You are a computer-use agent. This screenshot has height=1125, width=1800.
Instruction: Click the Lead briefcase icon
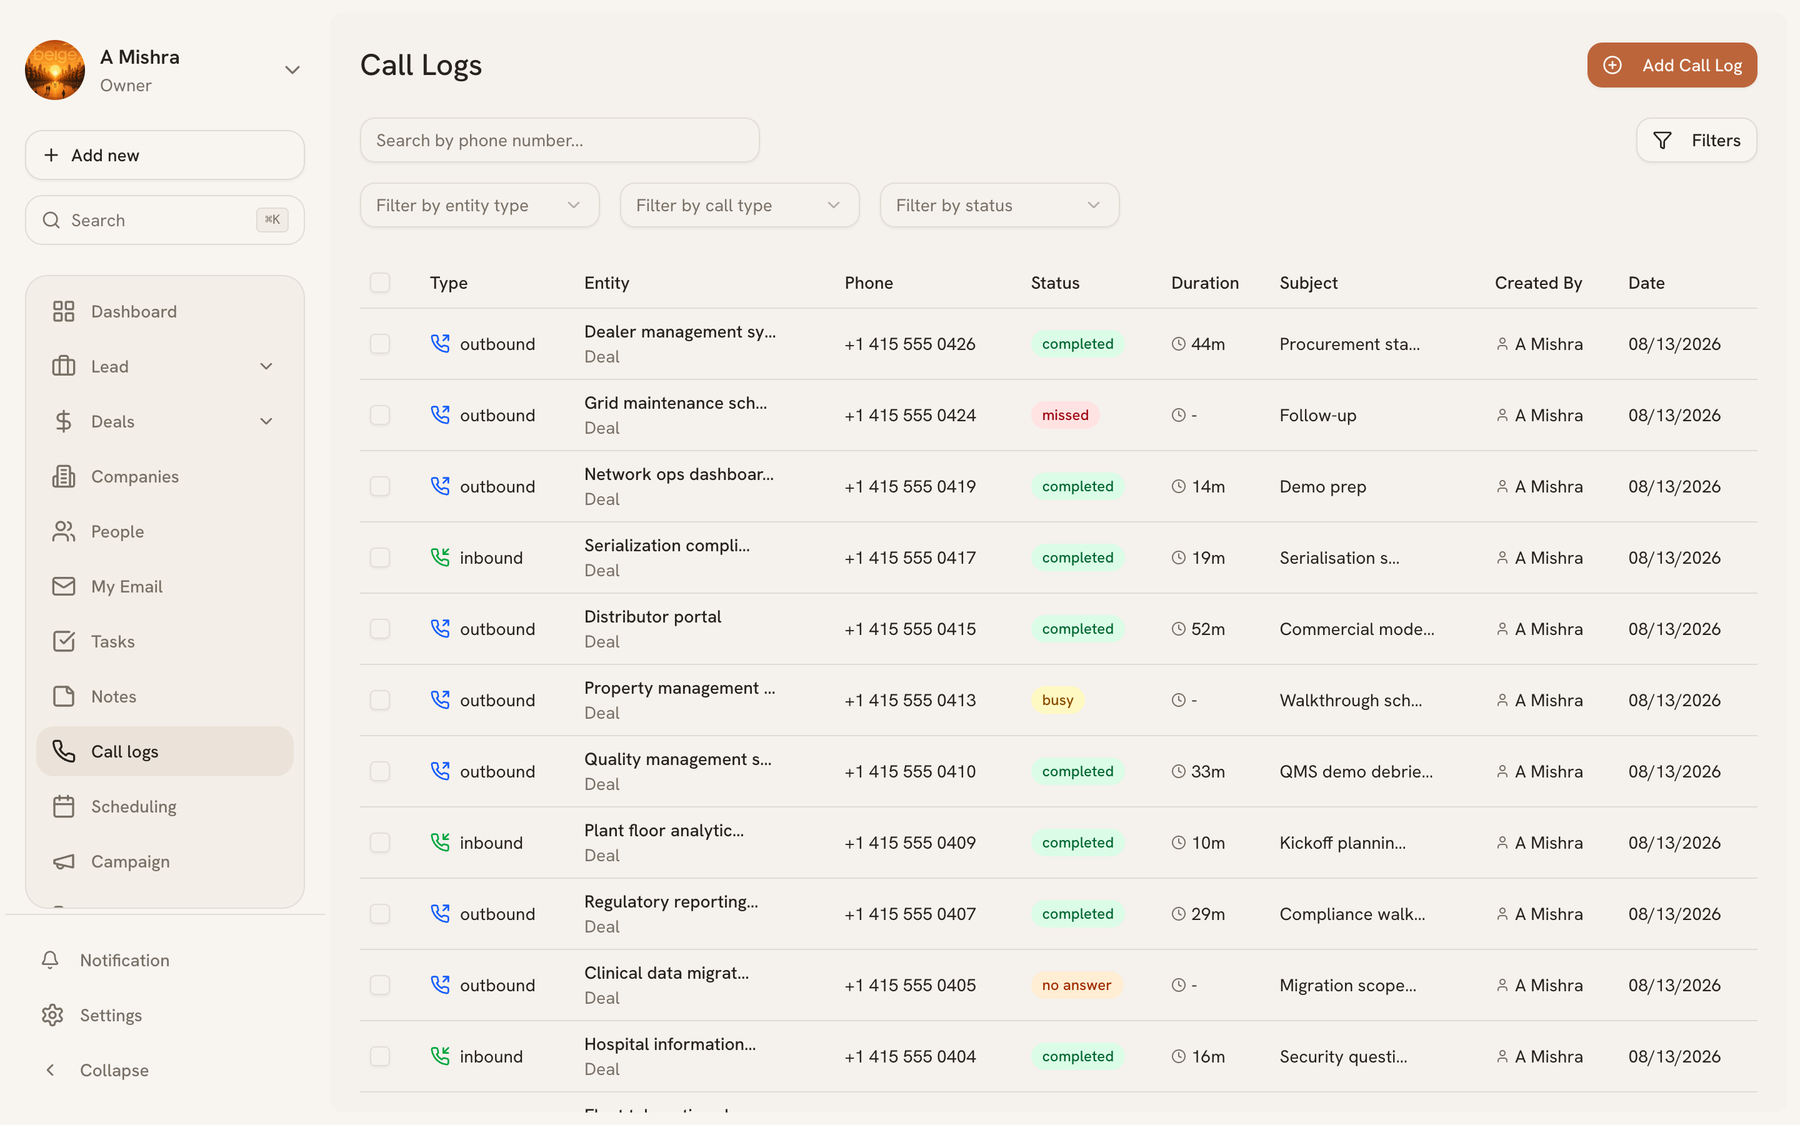(x=64, y=367)
